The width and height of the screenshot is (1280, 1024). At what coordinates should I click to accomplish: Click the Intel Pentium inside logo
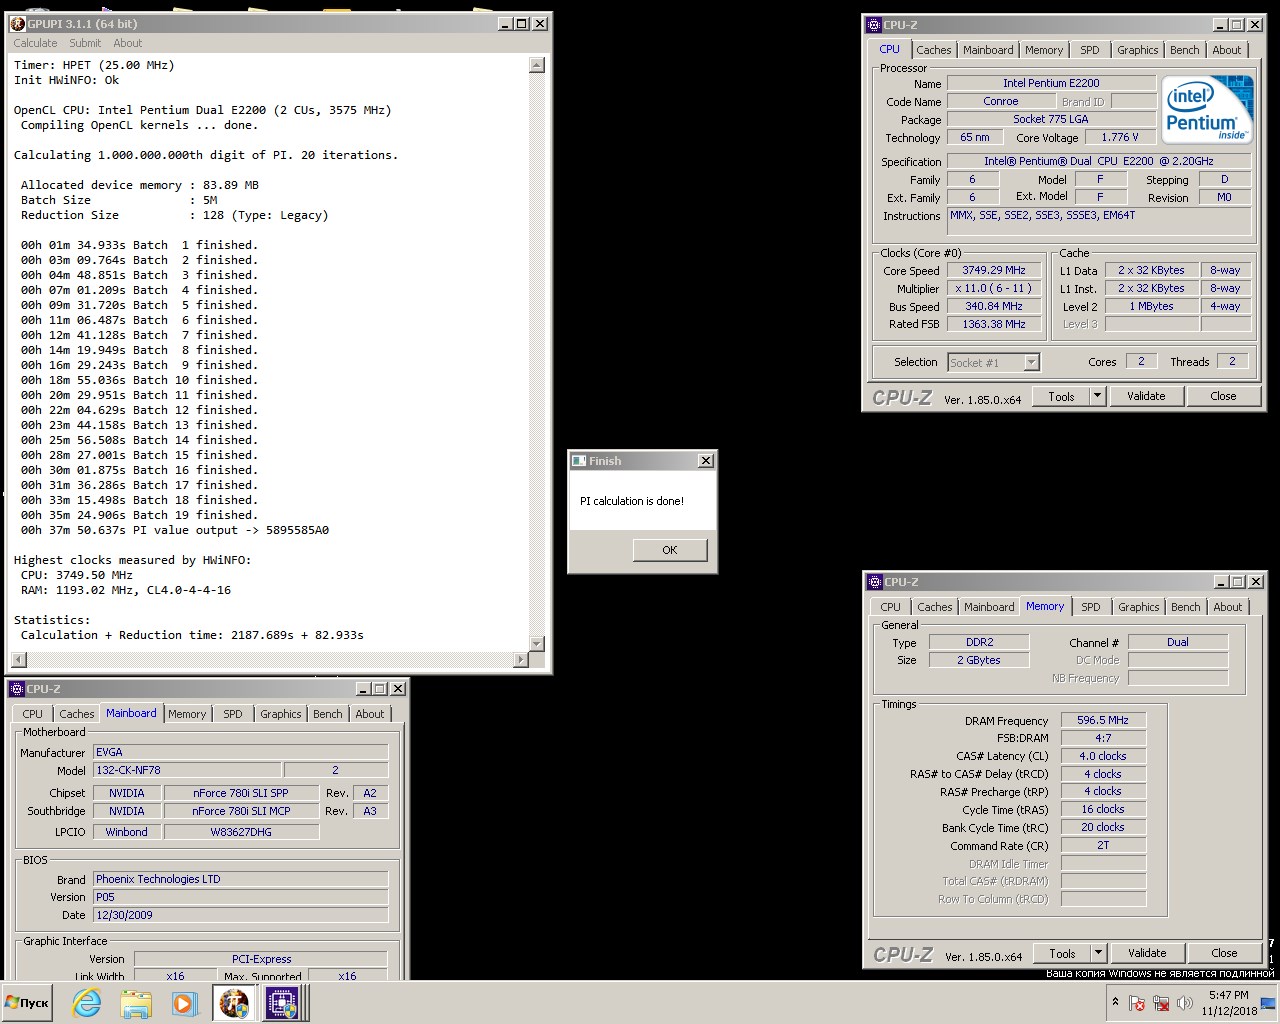point(1207,110)
